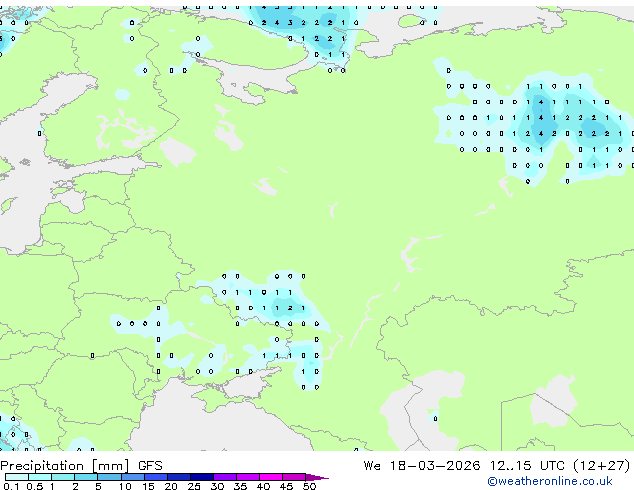Select the "Precipitation [mm] GFS" title text
634x490 pixels.
click(81, 466)
